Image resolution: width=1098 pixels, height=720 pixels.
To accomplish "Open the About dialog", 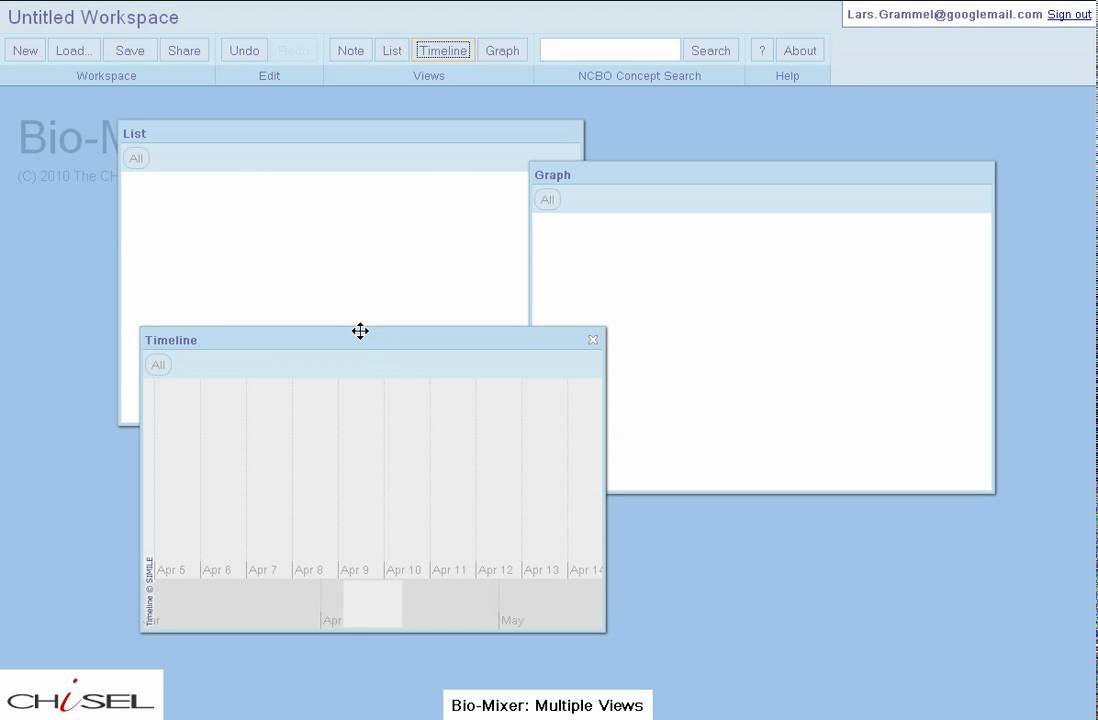I will [x=800, y=50].
